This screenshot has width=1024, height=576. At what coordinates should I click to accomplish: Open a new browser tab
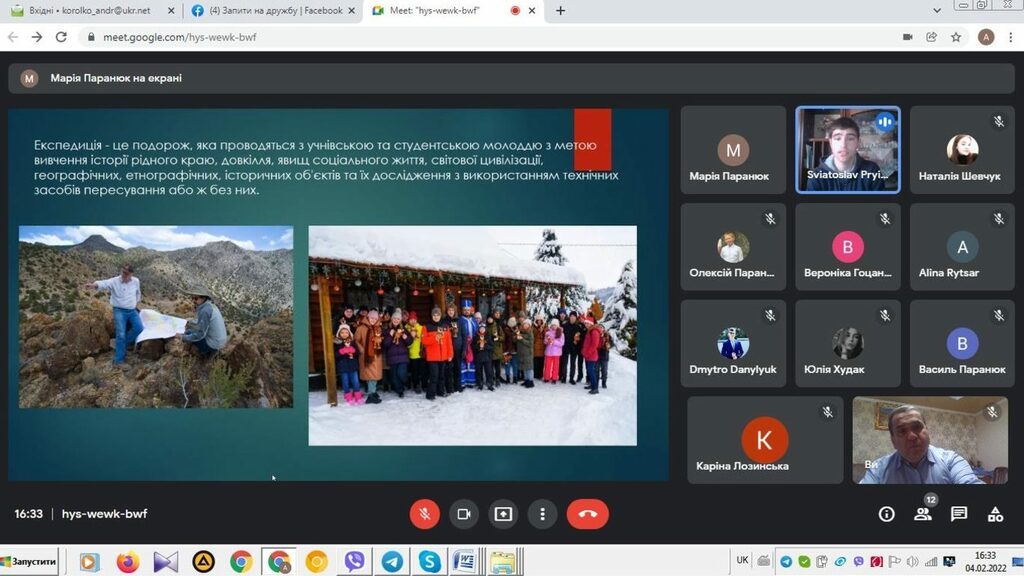560,11
